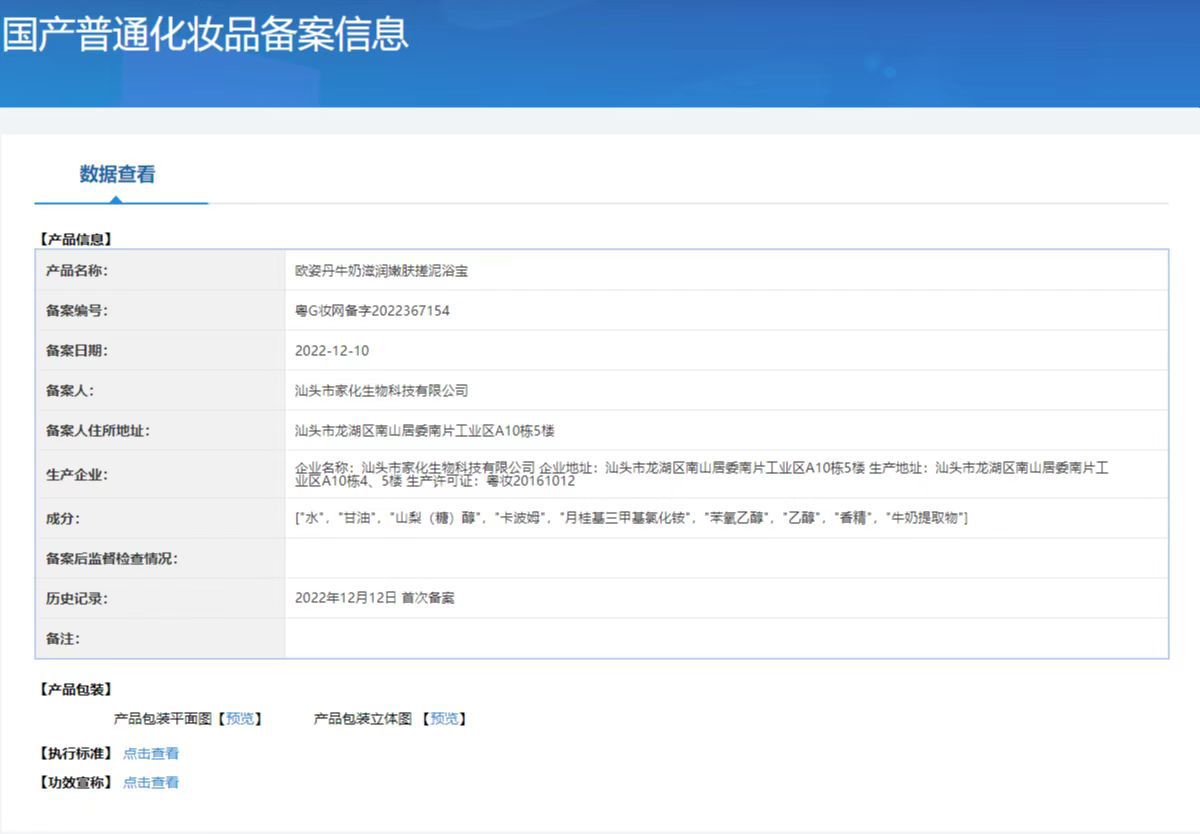Click the 产品包装立体图 label
The image size is (1200, 834).
[x=363, y=718]
